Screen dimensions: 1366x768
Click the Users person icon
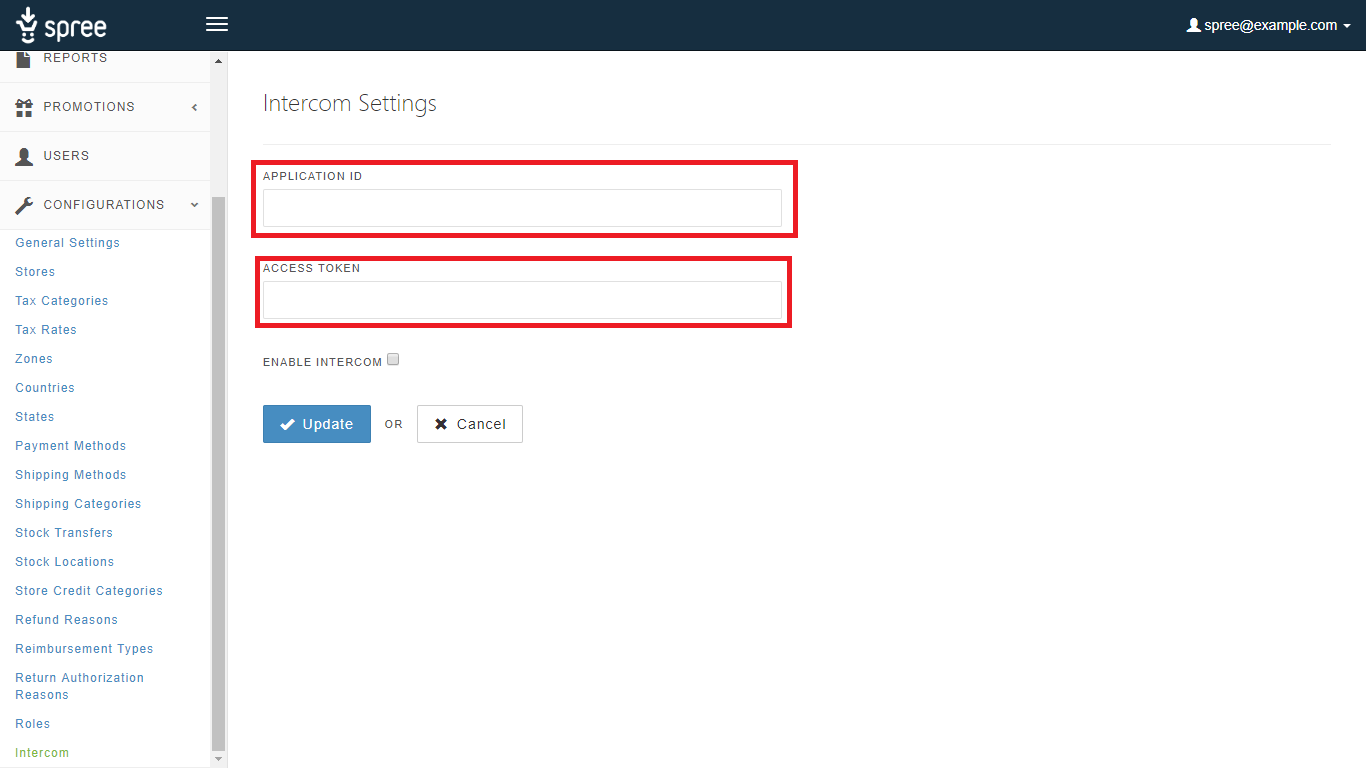(24, 156)
